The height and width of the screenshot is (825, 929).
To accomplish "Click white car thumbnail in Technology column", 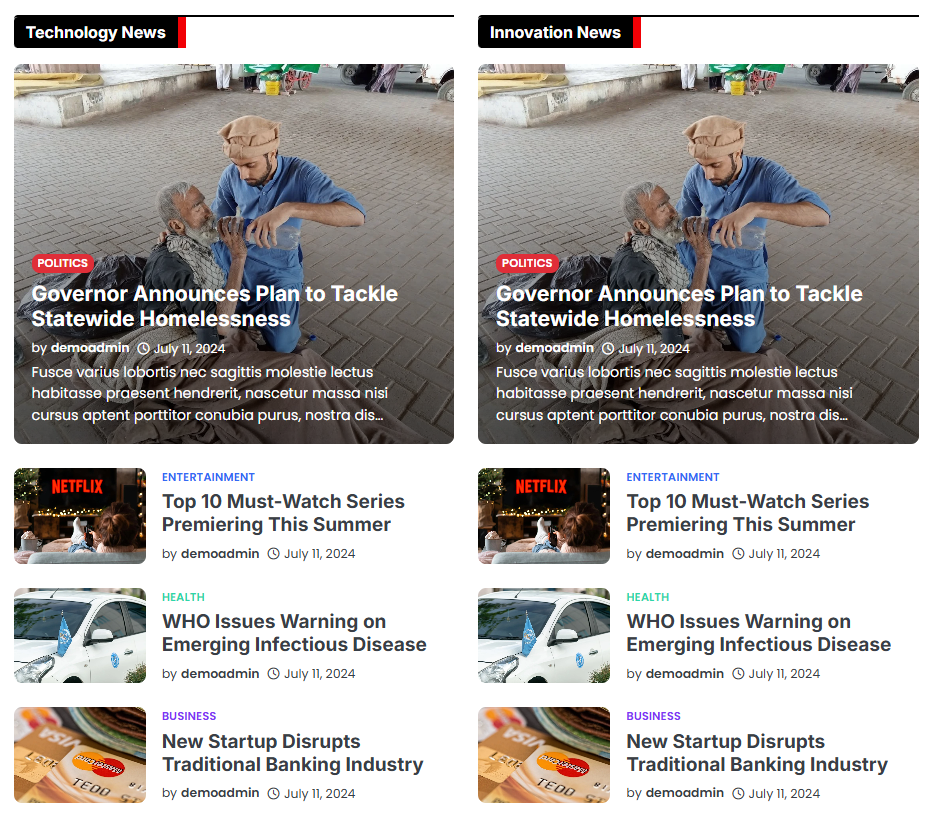I will (x=80, y=635).
